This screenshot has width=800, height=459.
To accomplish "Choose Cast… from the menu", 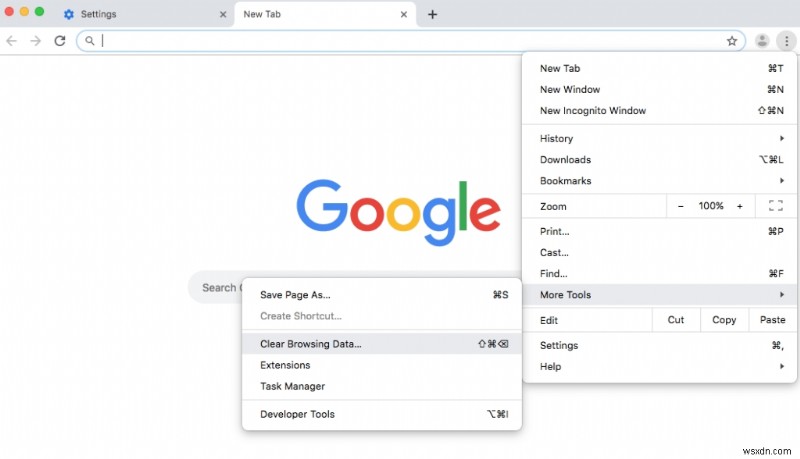I will (660, 252).
